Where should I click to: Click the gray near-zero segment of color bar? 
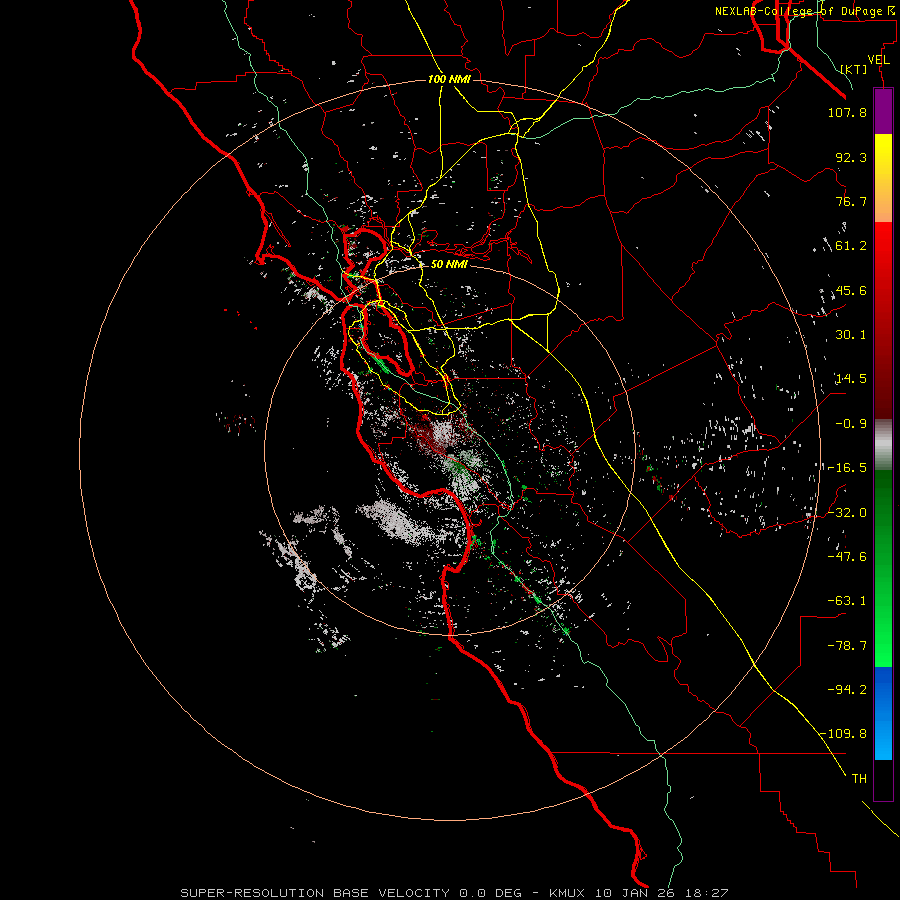[883, 445]
